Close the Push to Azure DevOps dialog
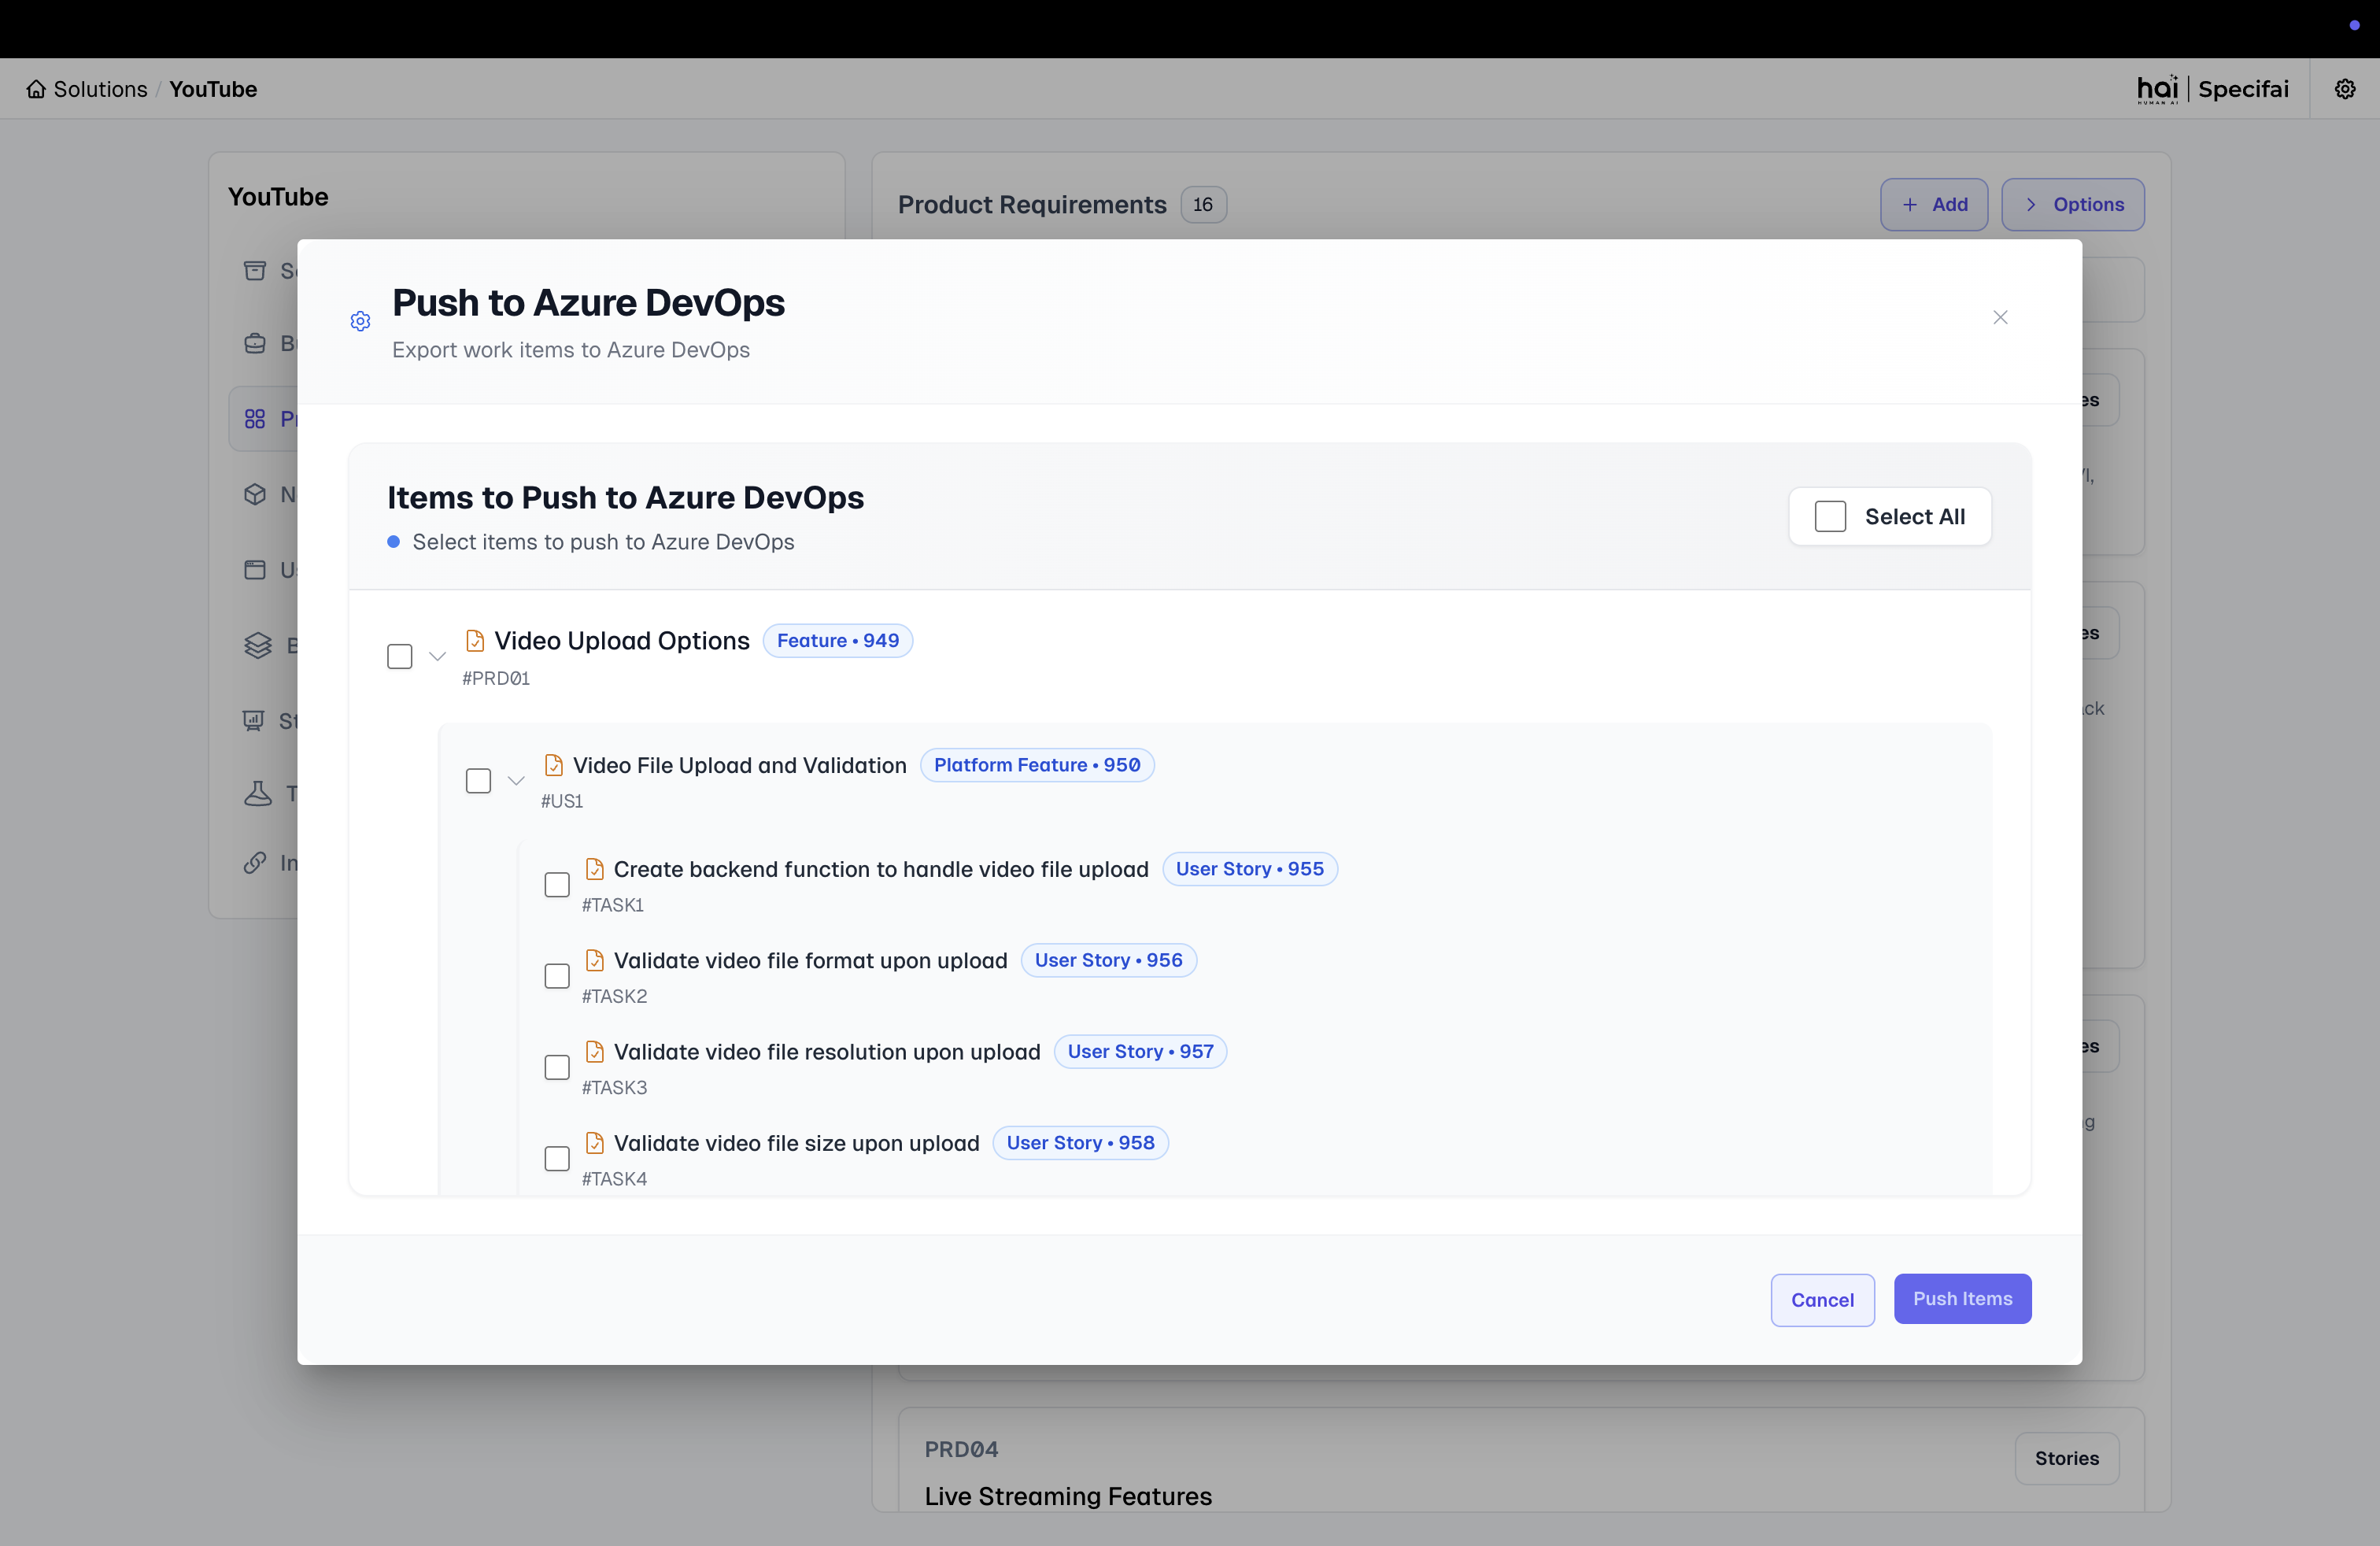 (x=2000, y=317)
